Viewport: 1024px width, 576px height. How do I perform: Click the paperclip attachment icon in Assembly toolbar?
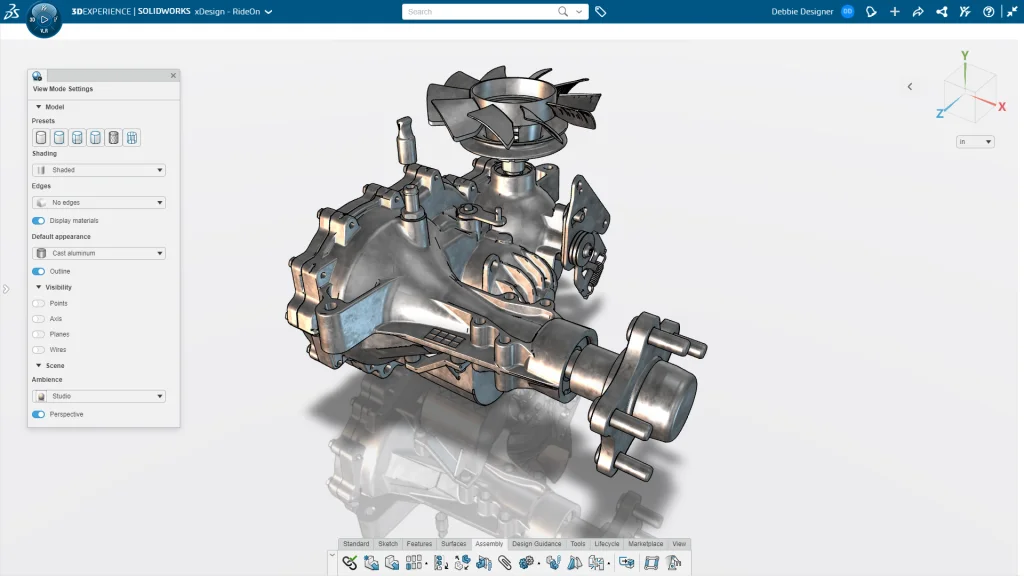coord(505,562)
